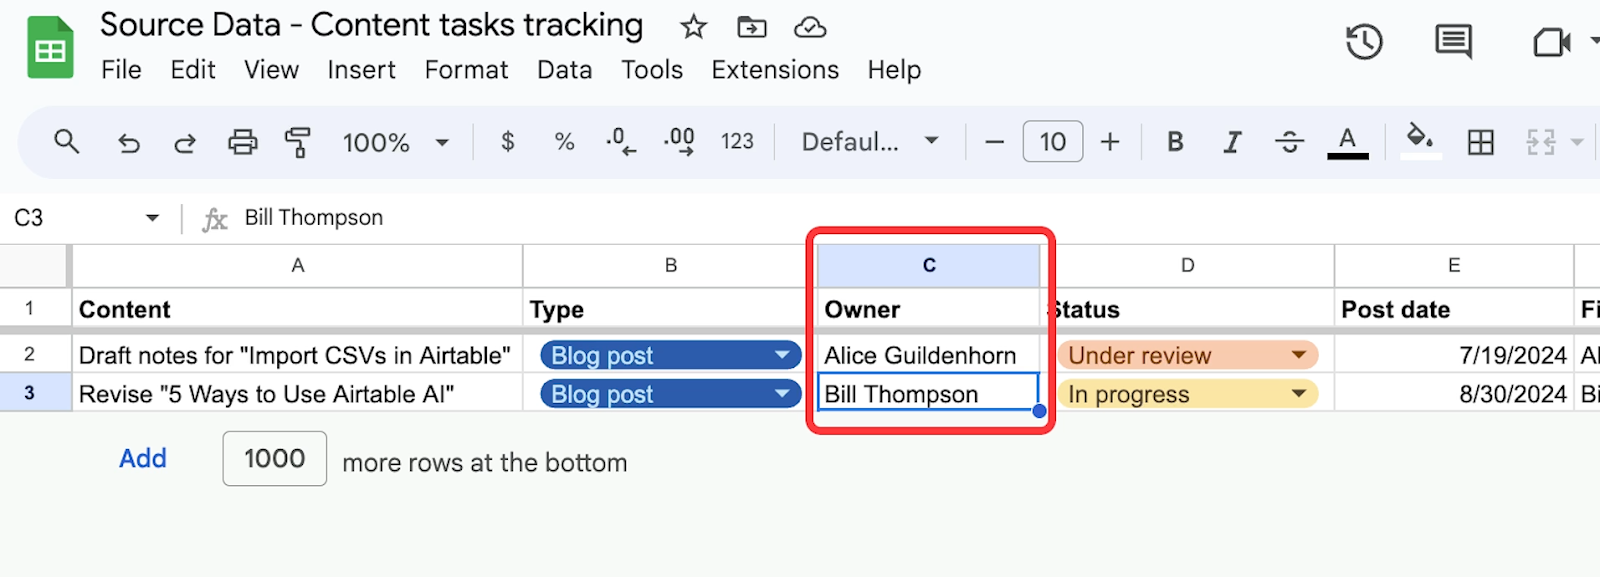Image resolution: width=1600 pixels, height=577 pixels.
Task: Open the View menu
Action: 271,70
